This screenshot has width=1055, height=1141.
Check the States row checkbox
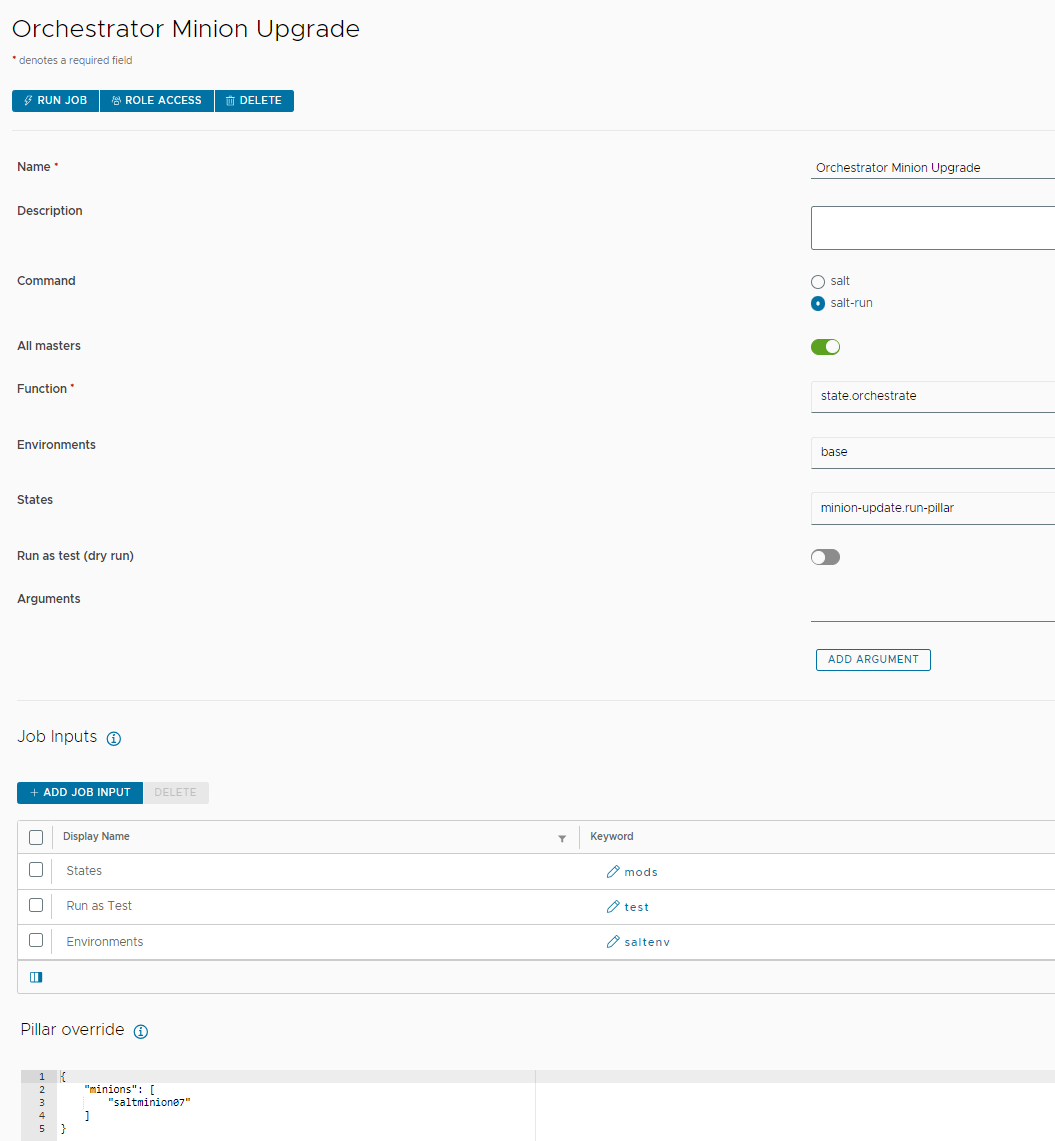36,870
